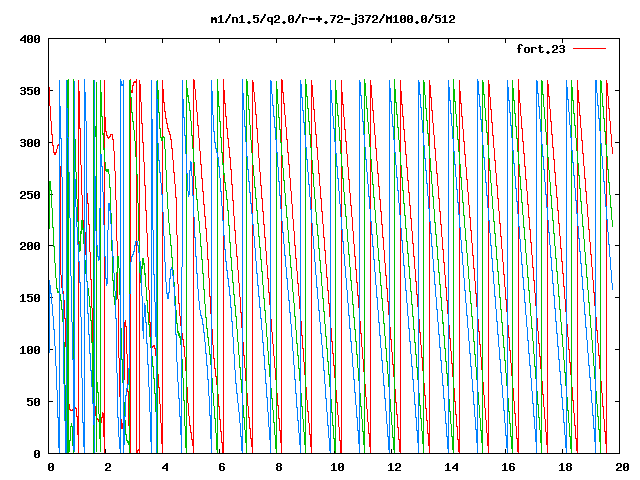Click x-axis label 16

[x=509, y=467]
